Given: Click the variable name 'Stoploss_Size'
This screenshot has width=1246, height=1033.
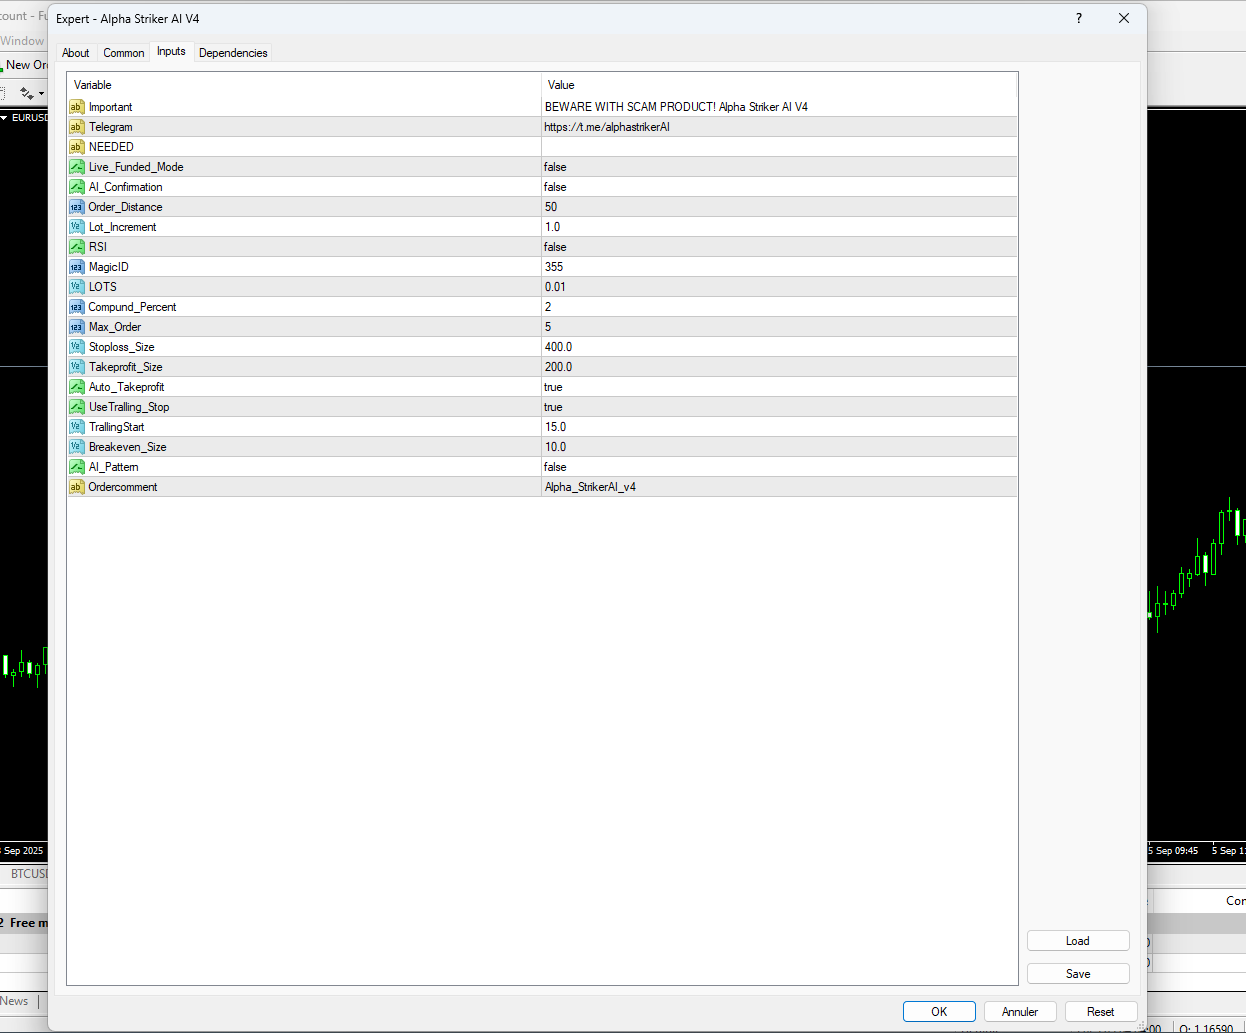Looking at the screenshot, I should click(121, 347).
